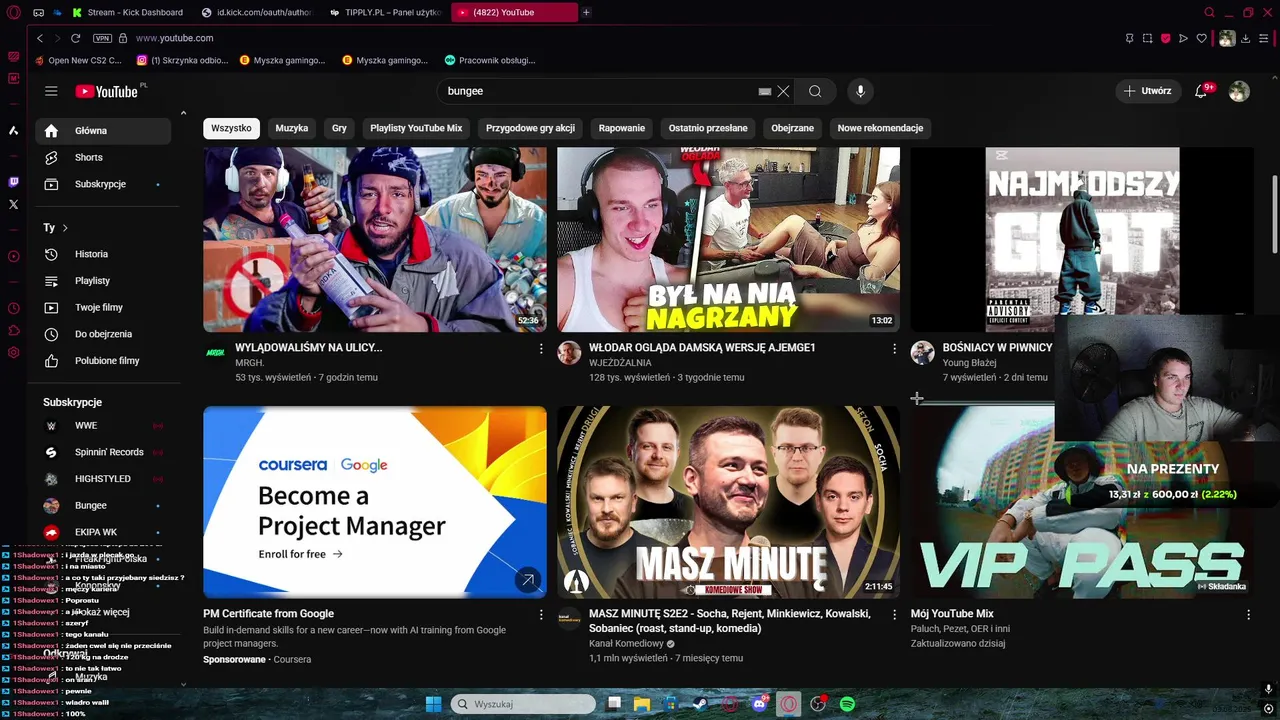Switch to Stream - Kick Dashboard tab
The height and width of the screenshot is (720, 1280).
coord(128,12)
